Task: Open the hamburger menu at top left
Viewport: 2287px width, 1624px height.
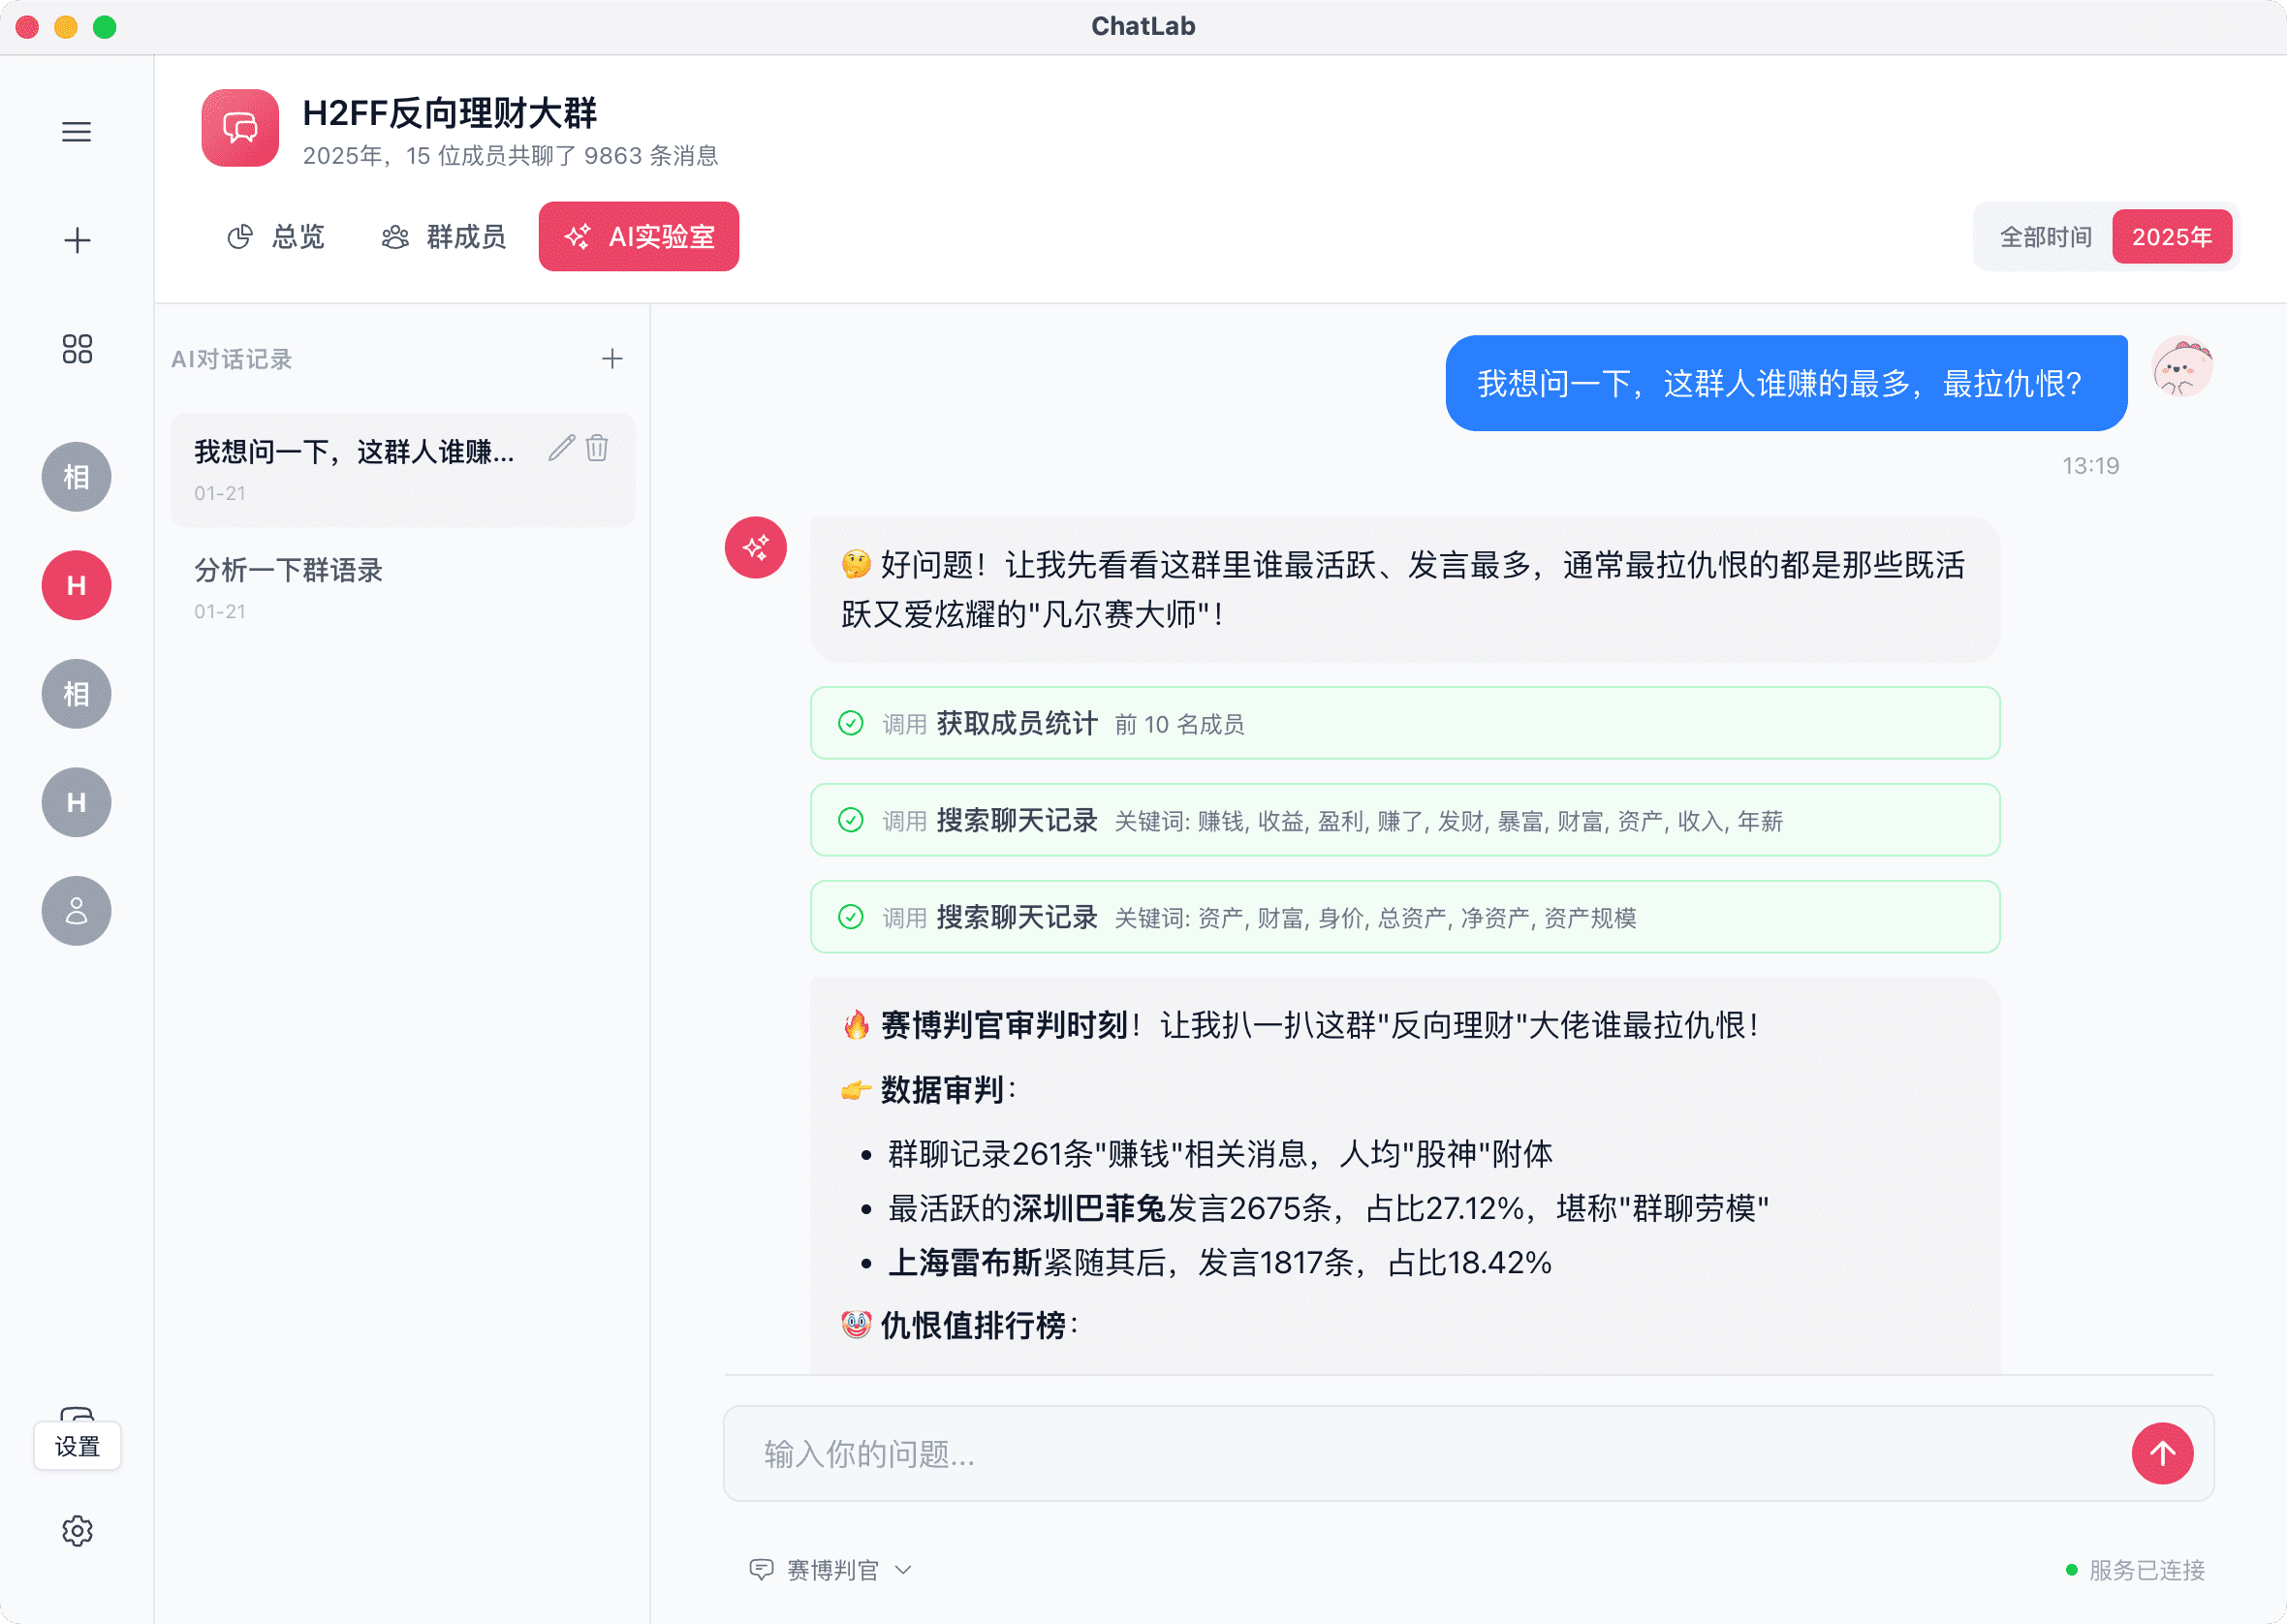Action: [x=77, y=131]
